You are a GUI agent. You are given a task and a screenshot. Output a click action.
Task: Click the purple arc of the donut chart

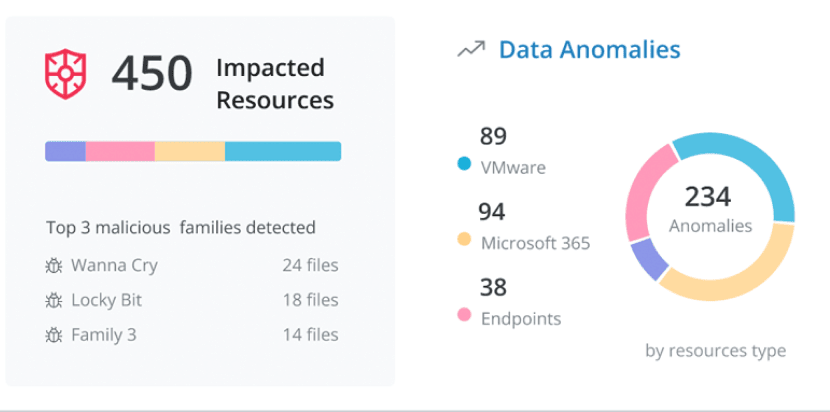(648, 258)
